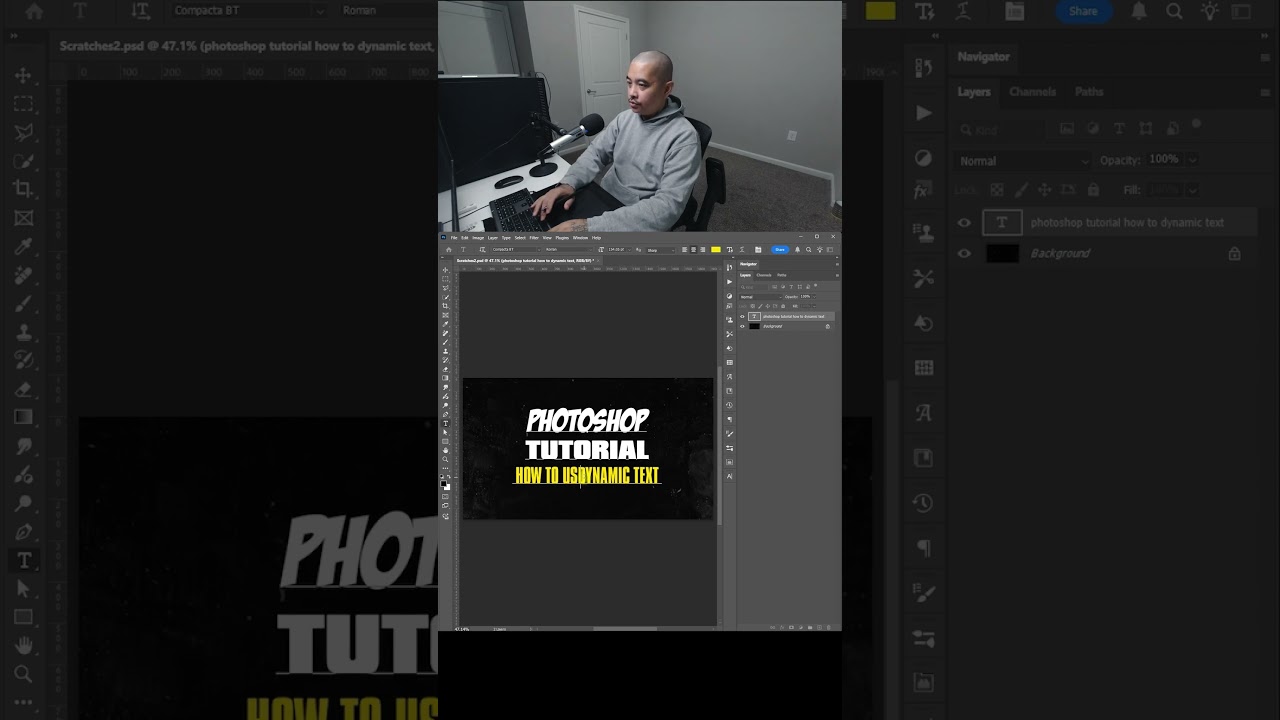
Task: Click the Background layer thumbnail in the dimmed backdrop
Action: tap(1002, 253)
